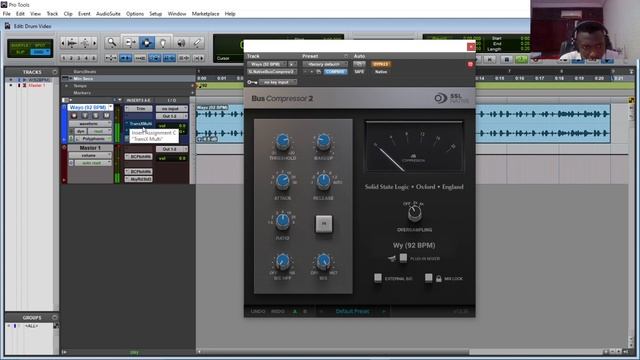The image size is (640, 360).
Task: Toggle the plugin BYPASS button
Action: click(x=381, y=64)
